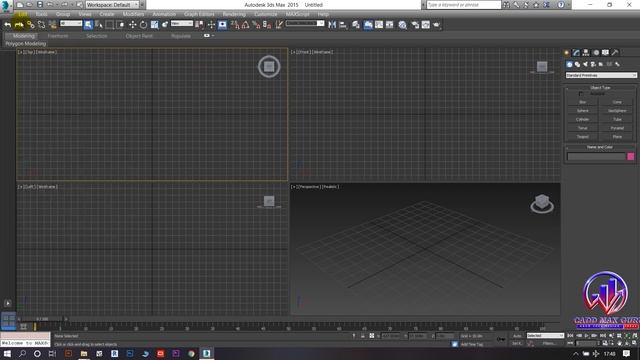Open the Selection Filter dropdown
Viewport: 640px width, 360px height.
71,24
